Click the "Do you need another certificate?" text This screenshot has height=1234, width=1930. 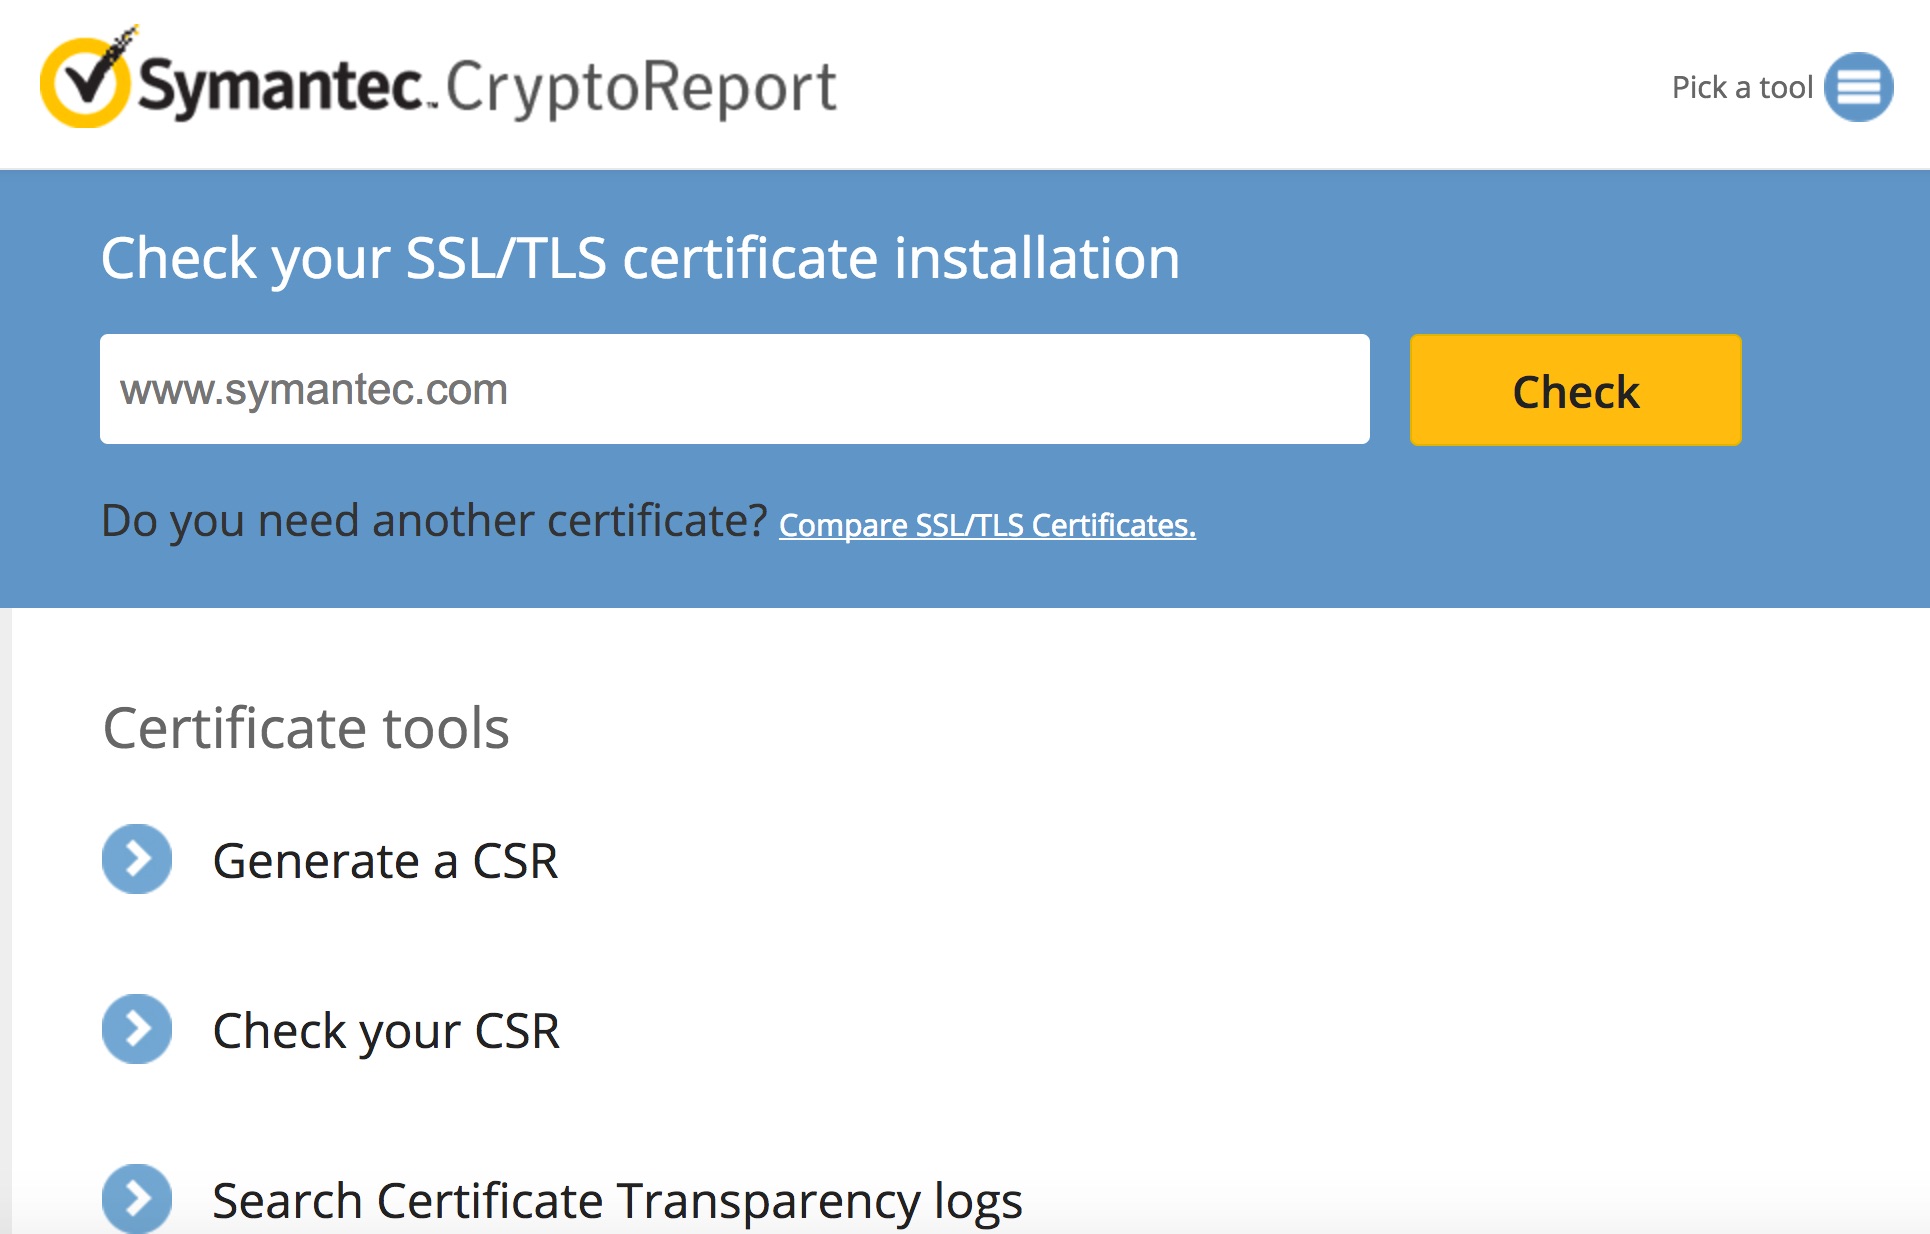pos(434,521)
